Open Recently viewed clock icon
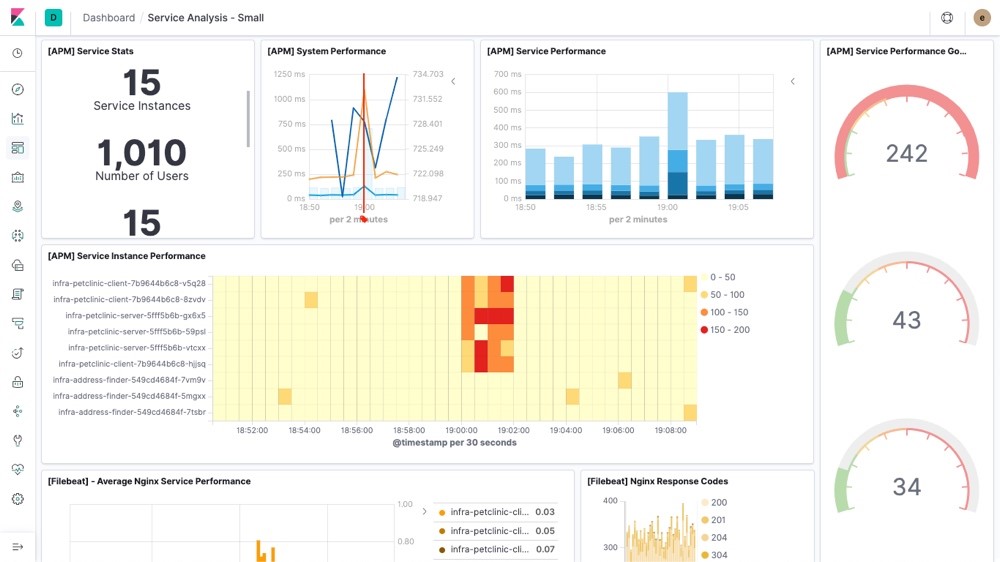This screenshot has height=562, width=1000. [17, 54]
